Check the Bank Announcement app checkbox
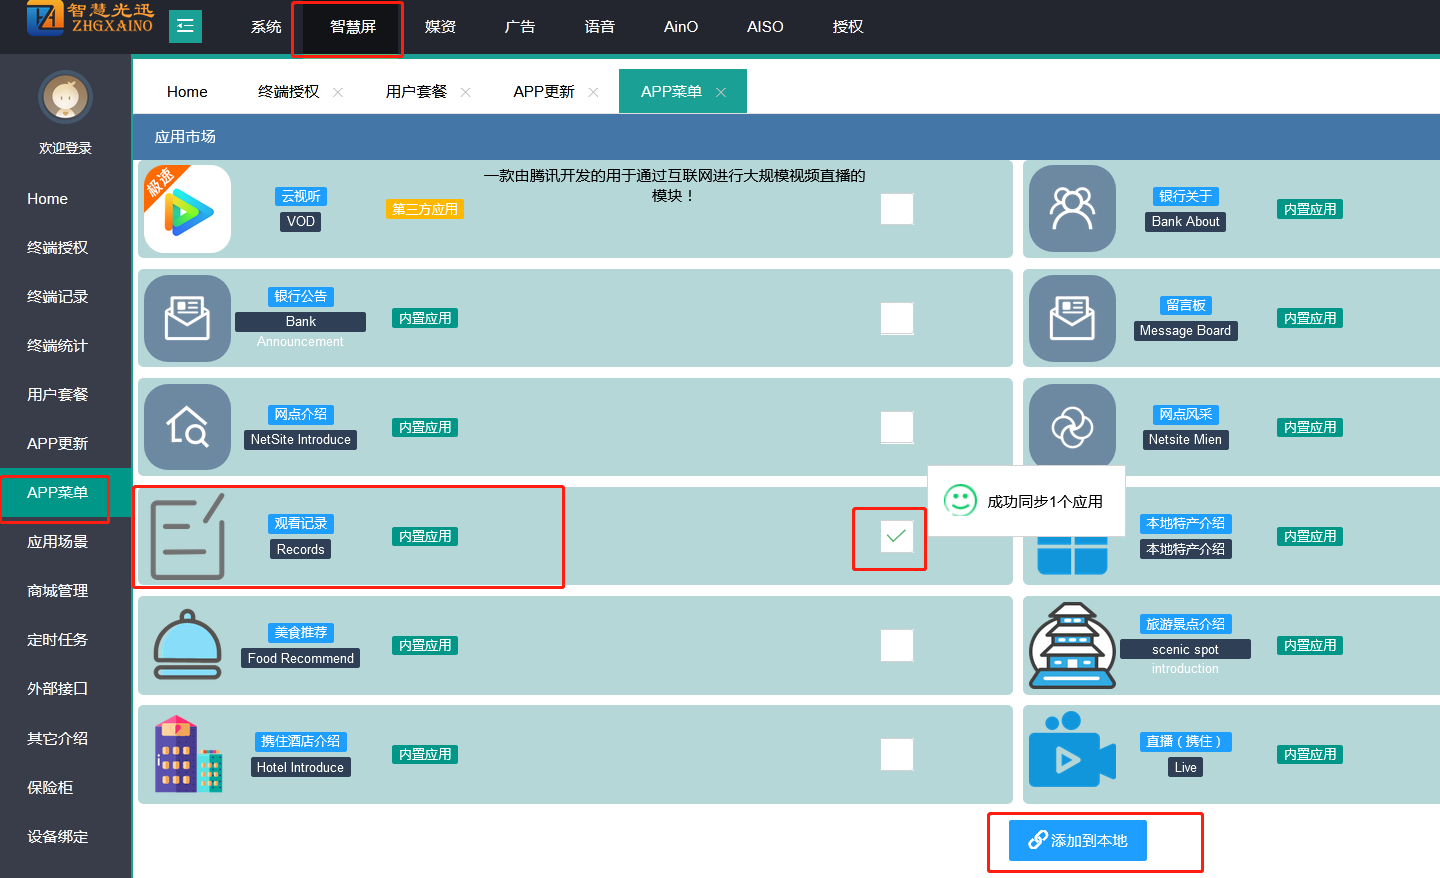Image resolution: width=1440 pixels, height=878 pixels. [896, 318]
